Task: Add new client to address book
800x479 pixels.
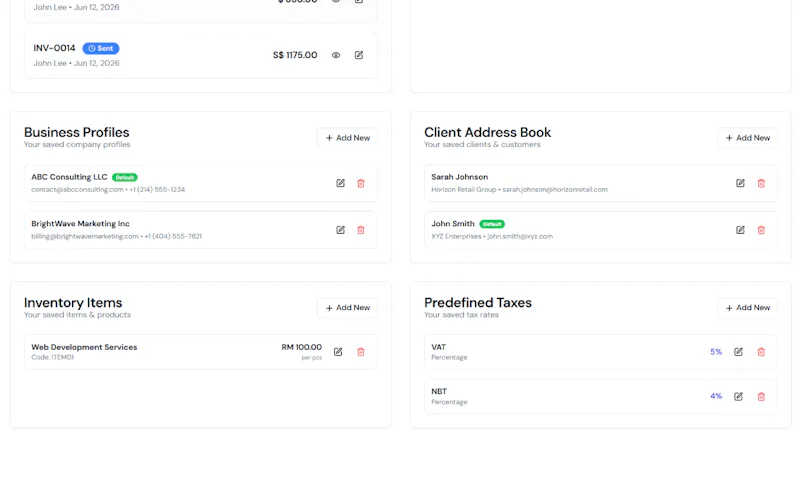Action: point(747,138)
